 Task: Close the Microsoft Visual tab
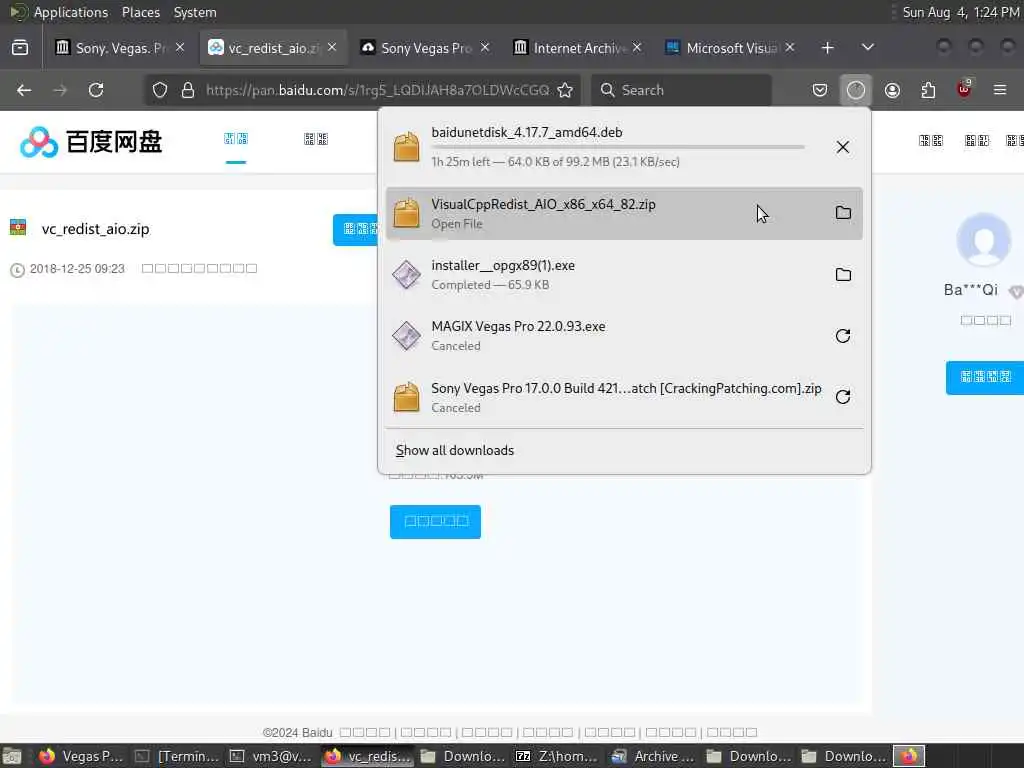[790, 48]
